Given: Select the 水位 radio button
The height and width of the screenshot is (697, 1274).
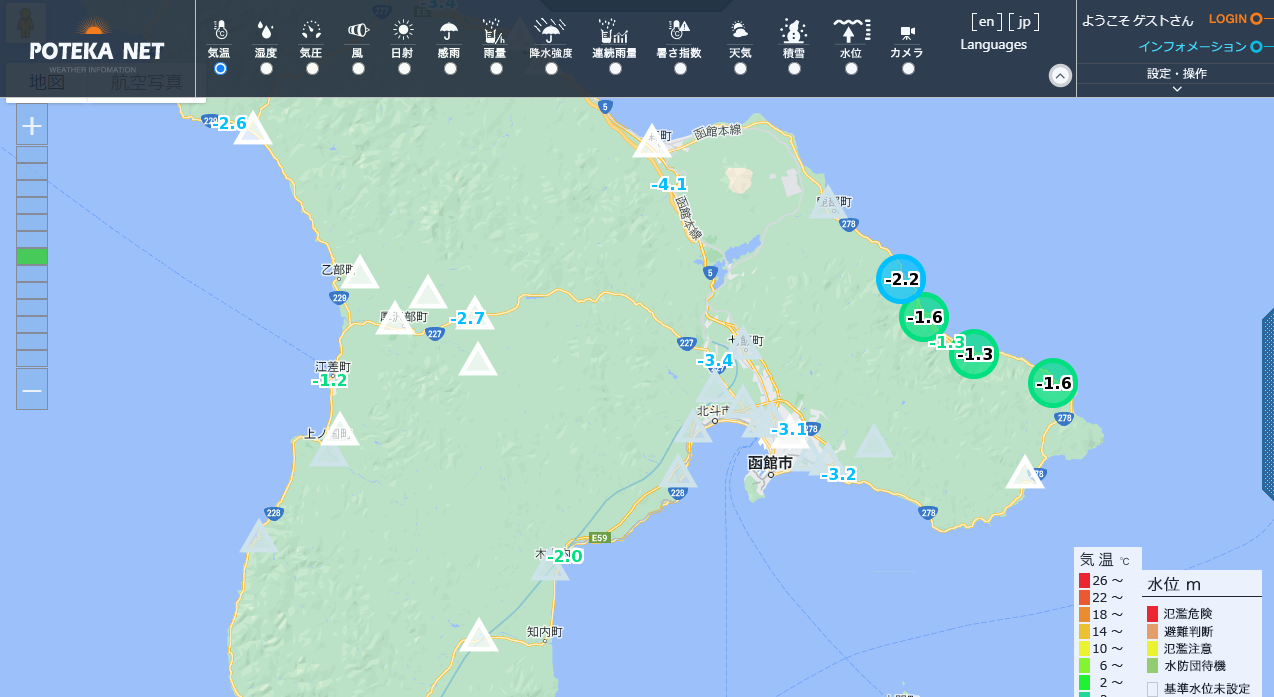Looking at the screenshot, I should (x=851, y=68).
